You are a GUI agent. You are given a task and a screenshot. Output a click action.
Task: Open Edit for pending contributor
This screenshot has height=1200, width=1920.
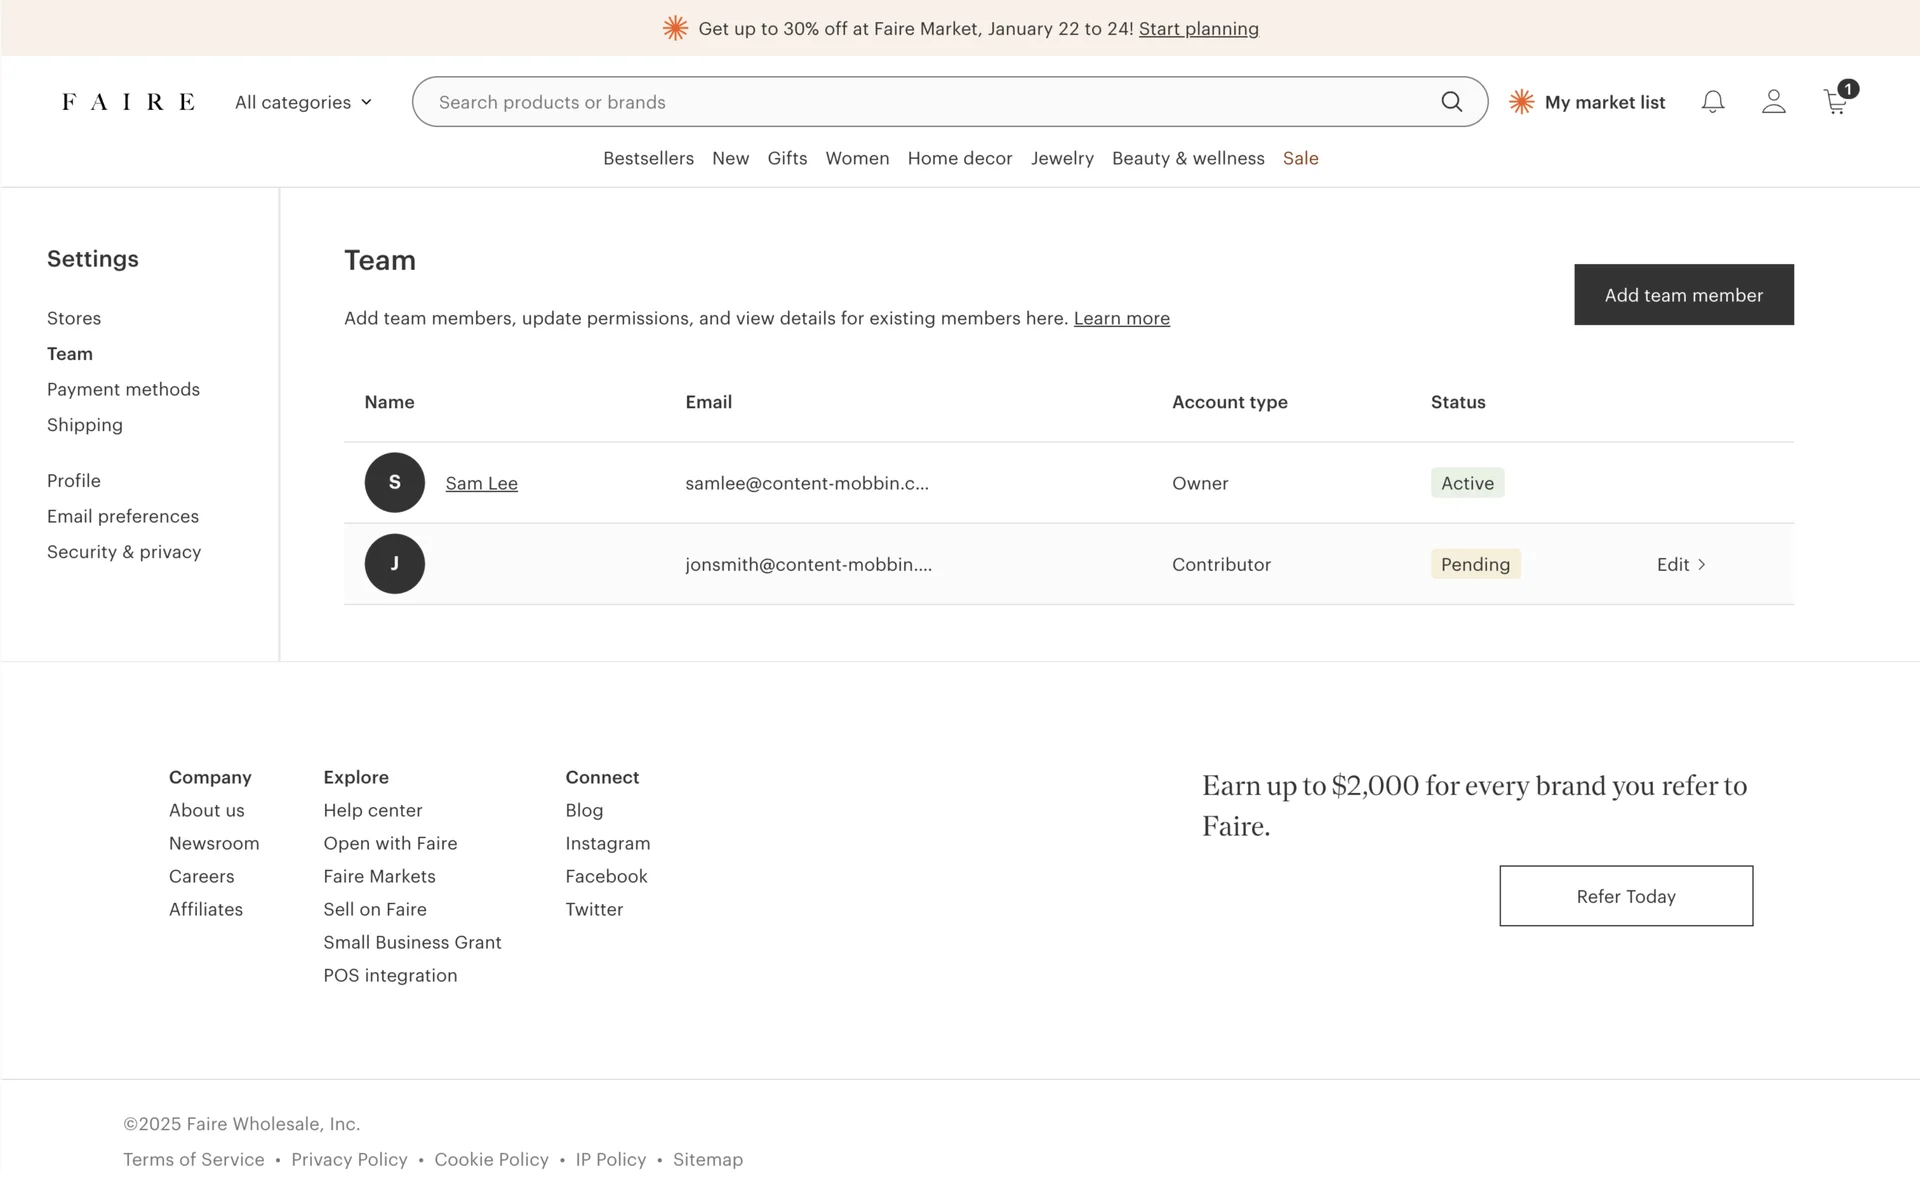[1681, 564]
